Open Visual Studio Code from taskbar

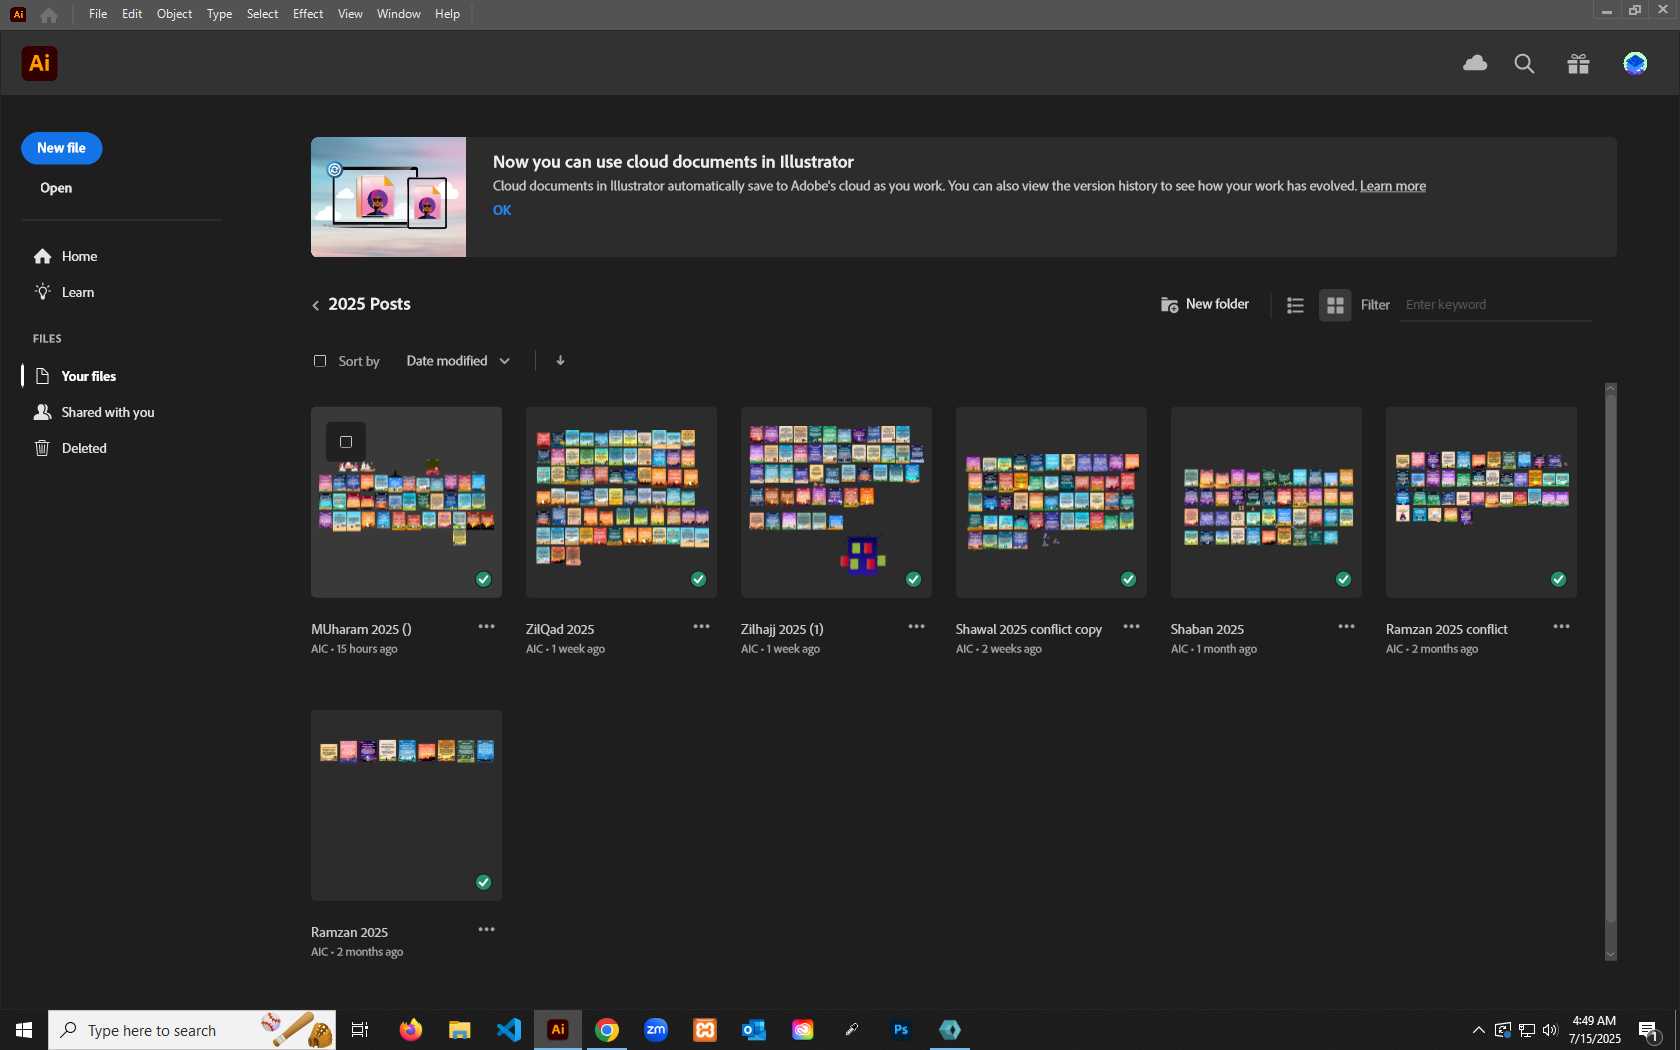508,1029
